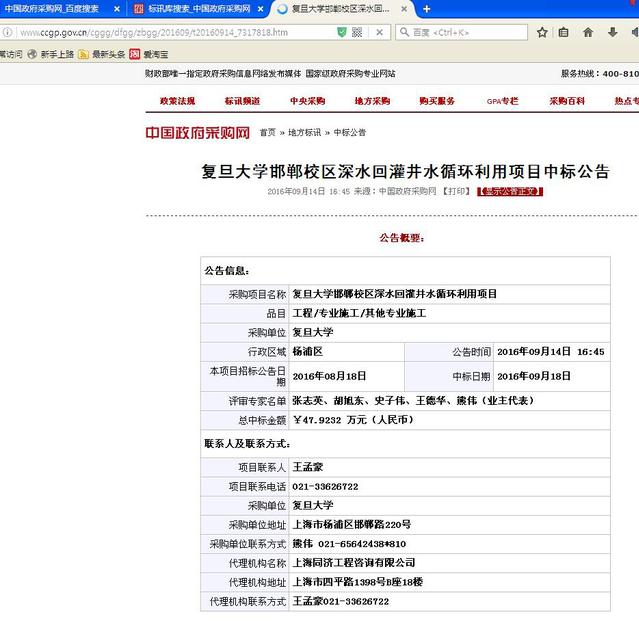This screenshot has height=621, width=639.
Task: Open the 购买服务 nav menu
Action: tap(437, 101)
